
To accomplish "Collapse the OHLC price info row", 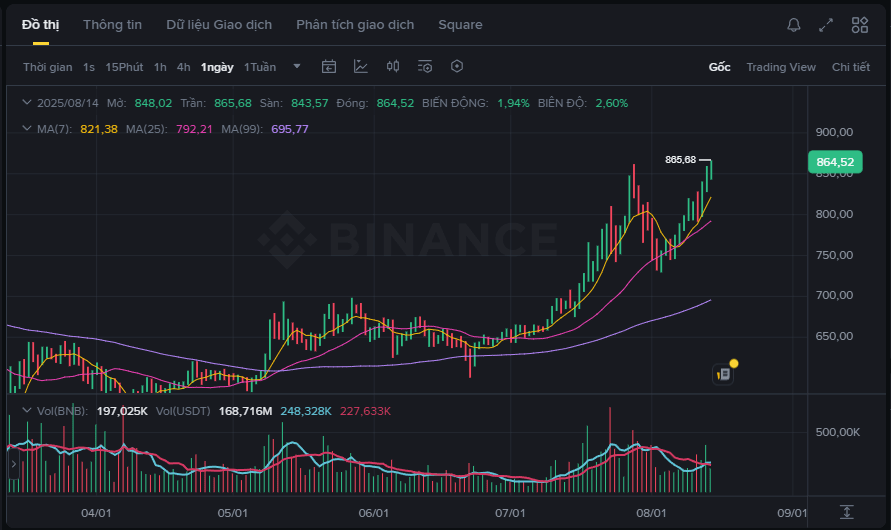I will (28, 103).
